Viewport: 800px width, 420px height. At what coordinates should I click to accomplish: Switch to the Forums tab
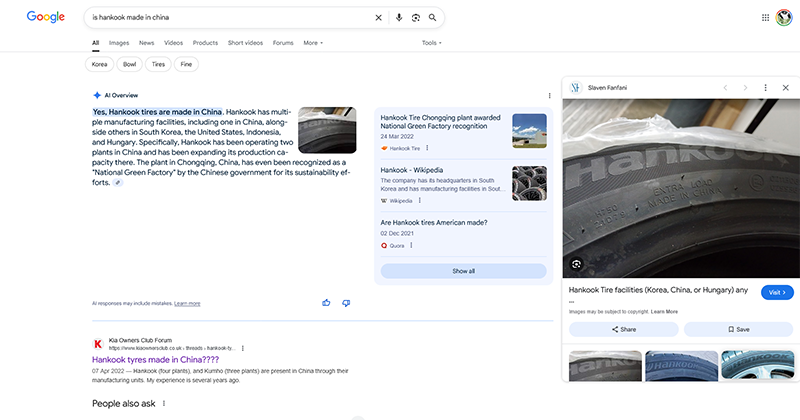coord(283,43)
